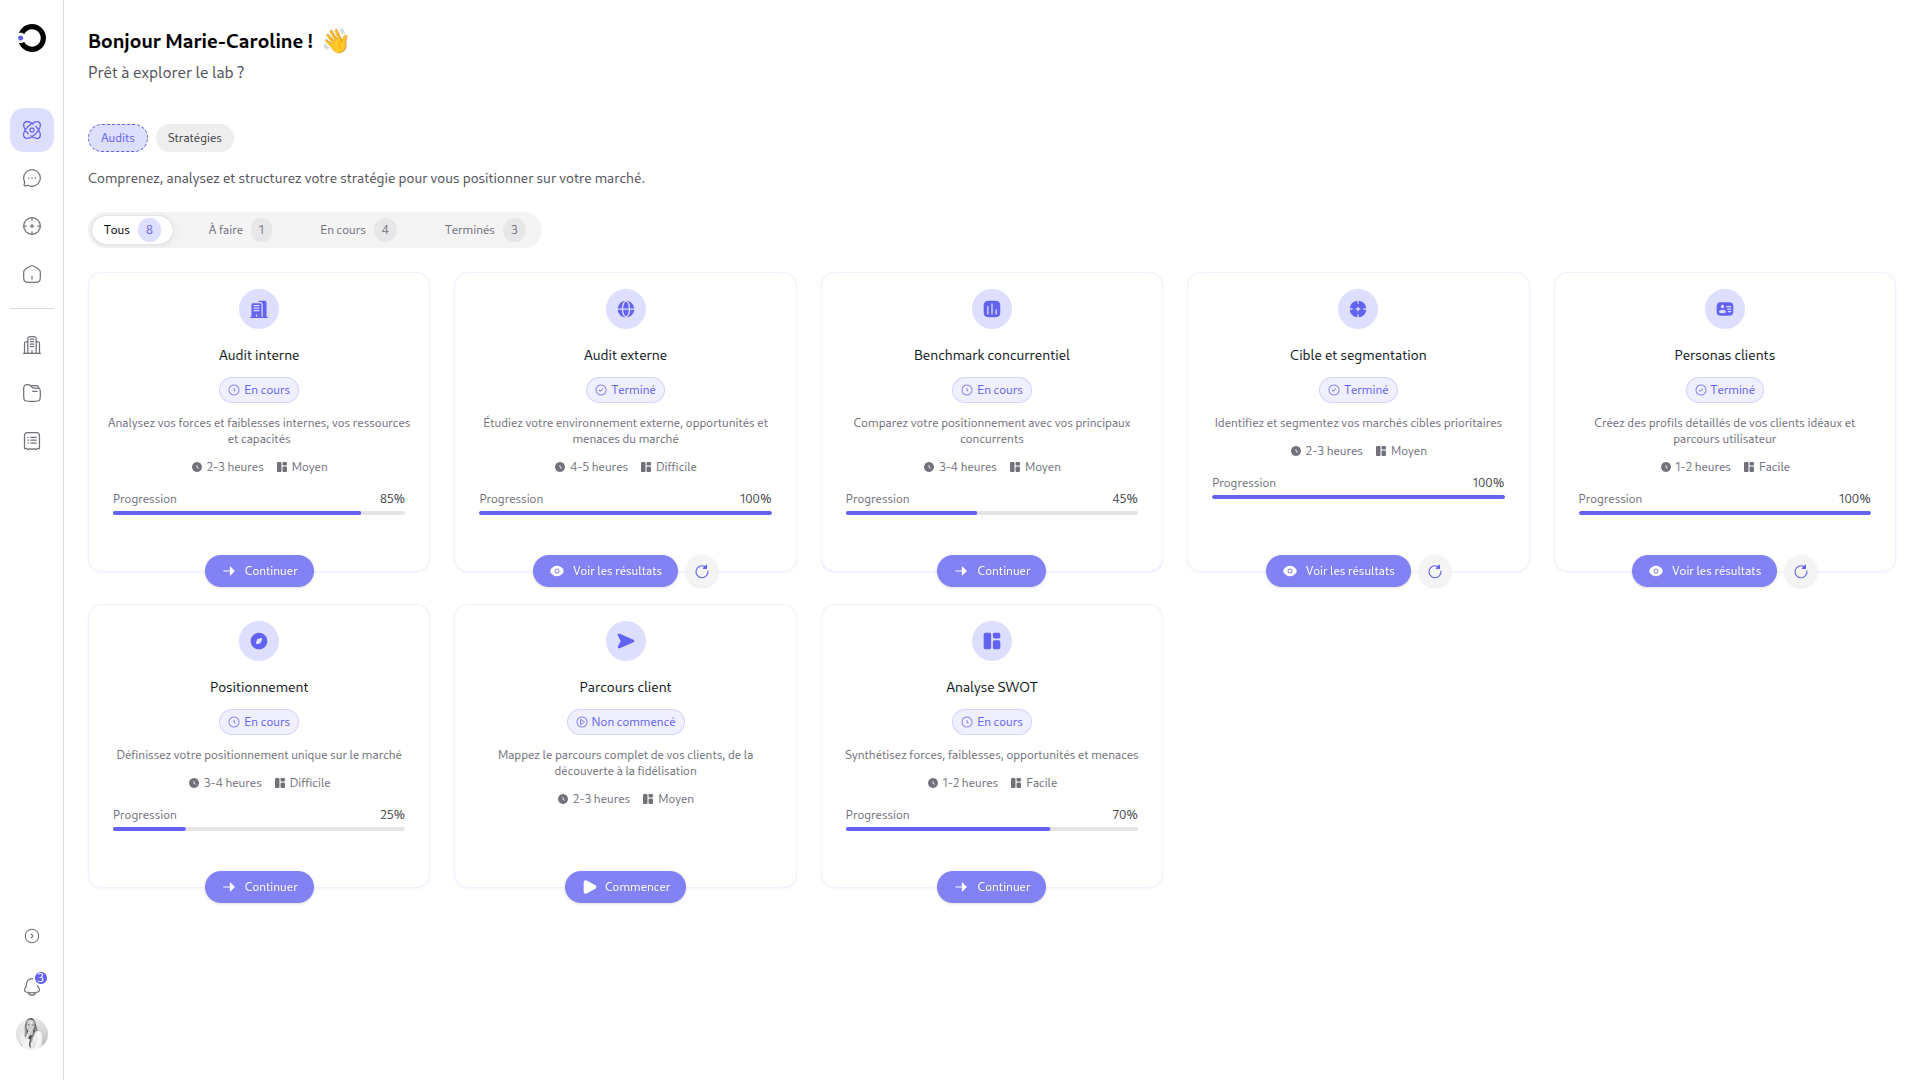The width and height of the screenshot is (1920, 1080).
Task: Restart the Audit externe with refresh icon
Action: [x=702, y=571]
